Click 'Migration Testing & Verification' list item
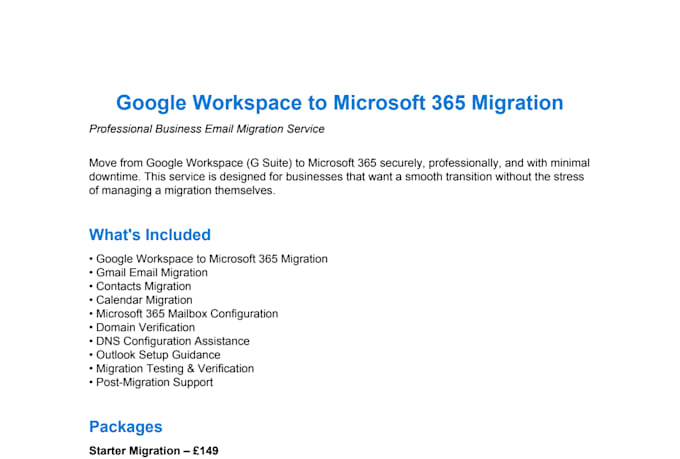The image size is (680, 459). coord(171,369)
